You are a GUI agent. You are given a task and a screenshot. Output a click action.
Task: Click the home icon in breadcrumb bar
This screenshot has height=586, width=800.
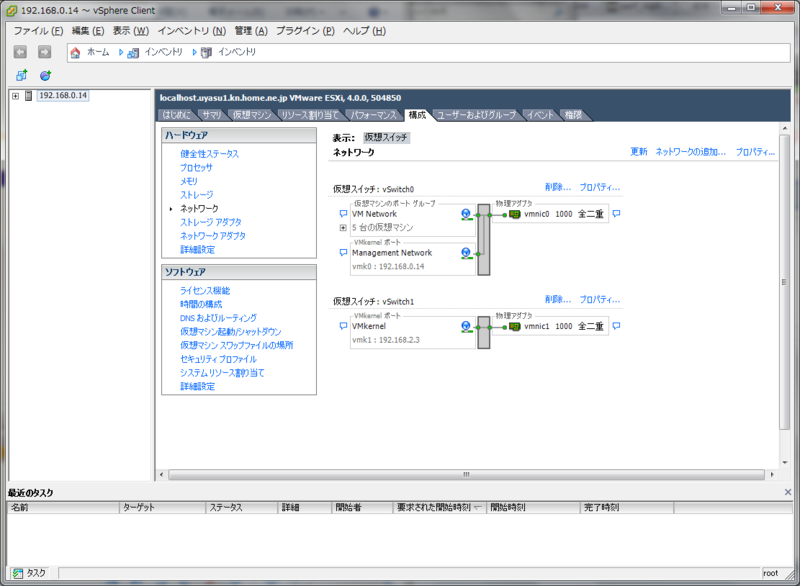point(76,53)
